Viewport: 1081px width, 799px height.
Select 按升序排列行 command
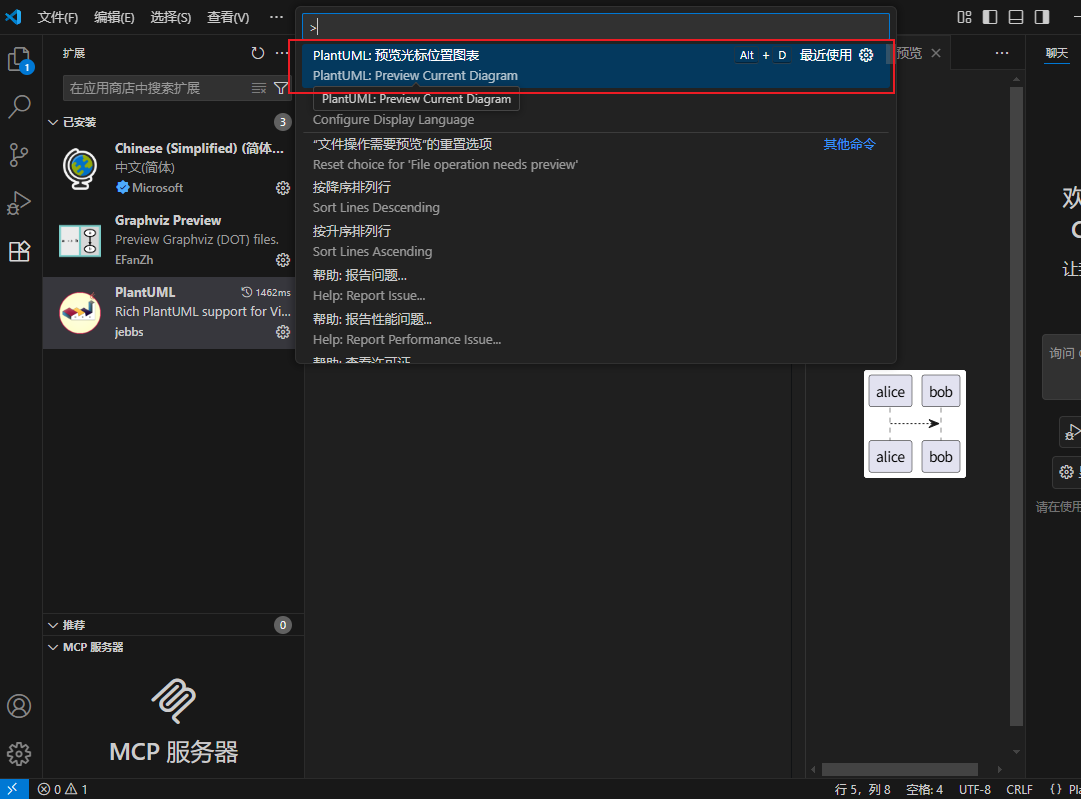tap(596, 241)
